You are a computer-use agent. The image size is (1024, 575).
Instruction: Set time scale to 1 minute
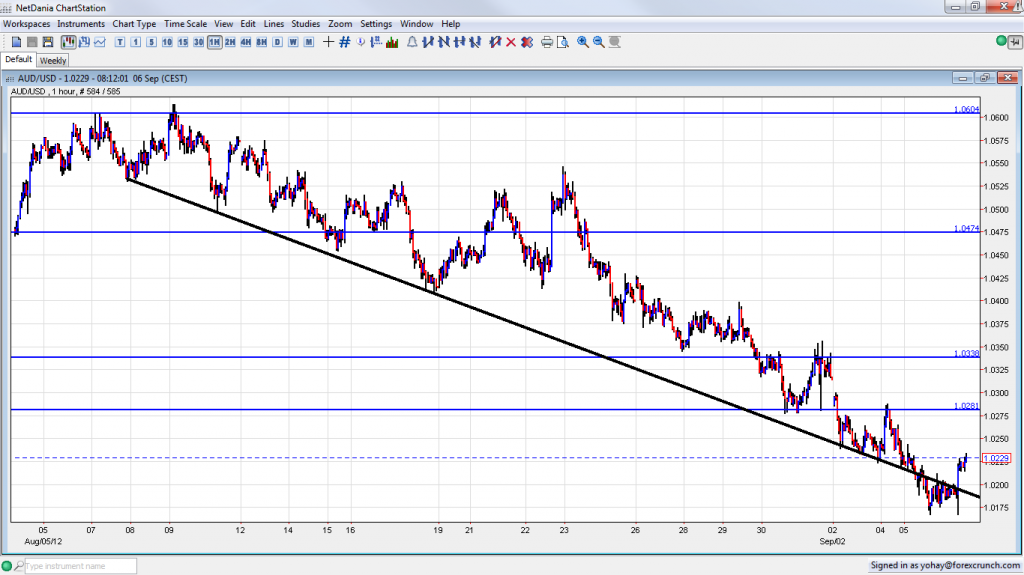[x=135, y=42]
